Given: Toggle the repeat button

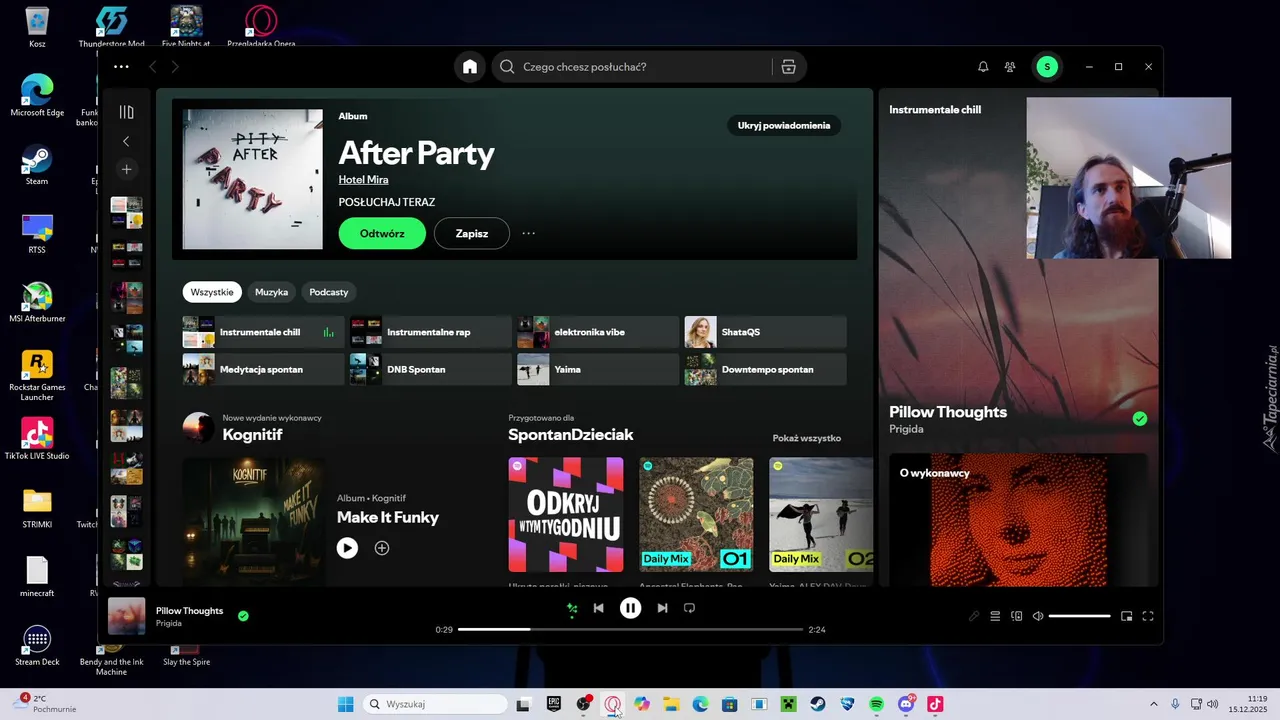Looking at the screenshot, I should [x=689, y=608].
